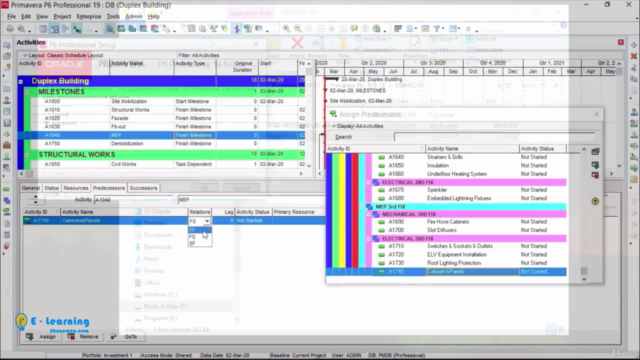Click the red X Delete icon in the right command bar

tap(634, 56)
